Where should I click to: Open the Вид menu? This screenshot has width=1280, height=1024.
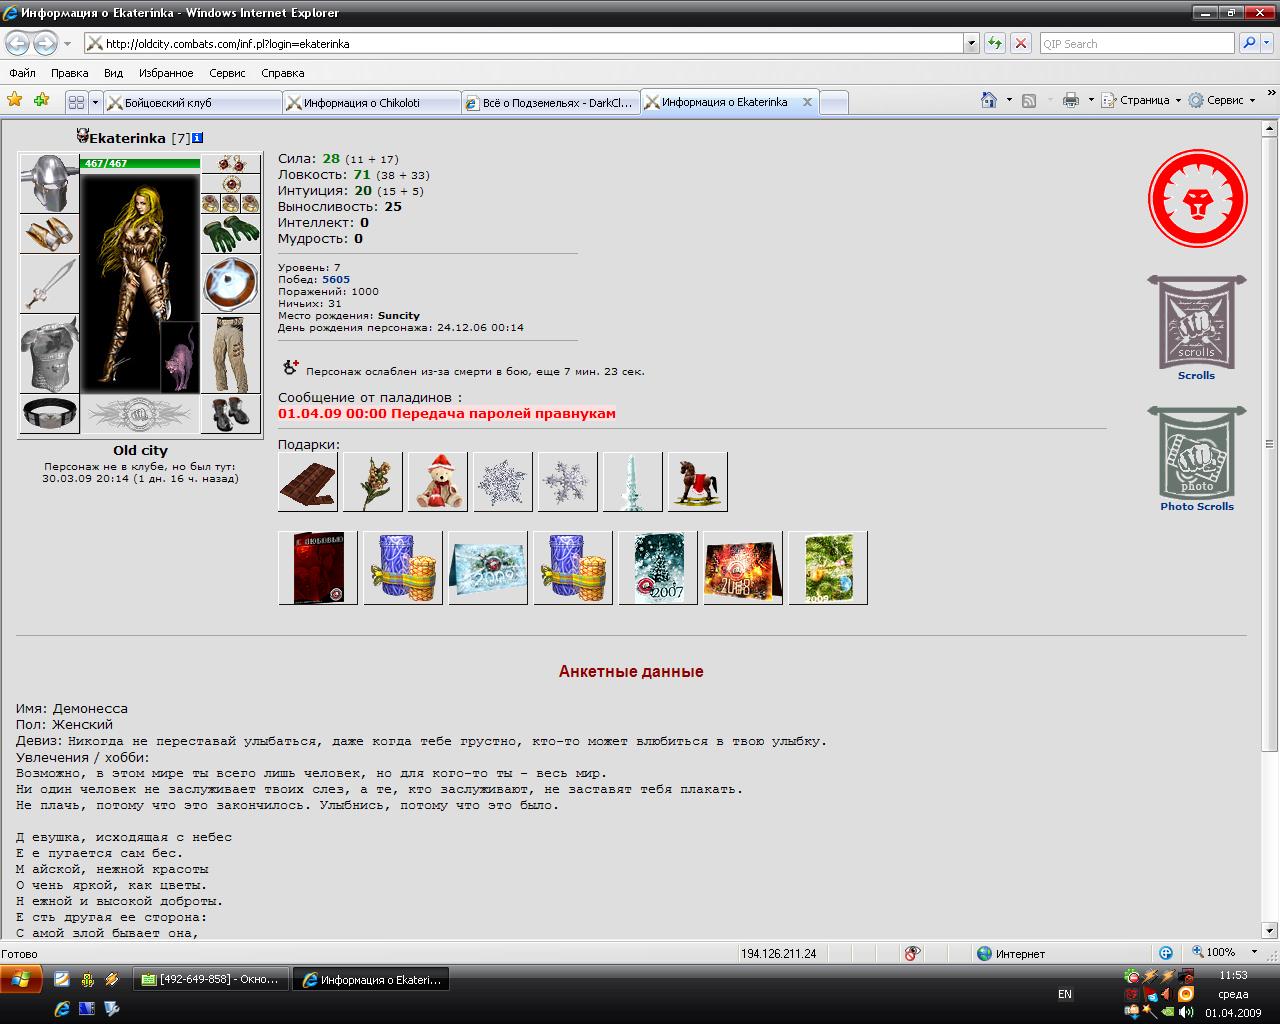click(x=113, y=73)
